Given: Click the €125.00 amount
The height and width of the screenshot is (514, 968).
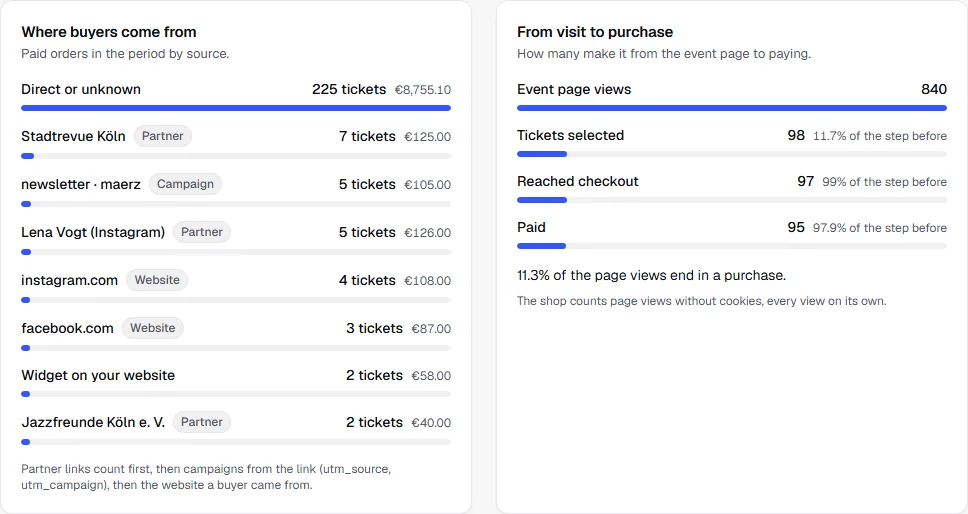Looking at the screenshot, I should pos(427,137).
